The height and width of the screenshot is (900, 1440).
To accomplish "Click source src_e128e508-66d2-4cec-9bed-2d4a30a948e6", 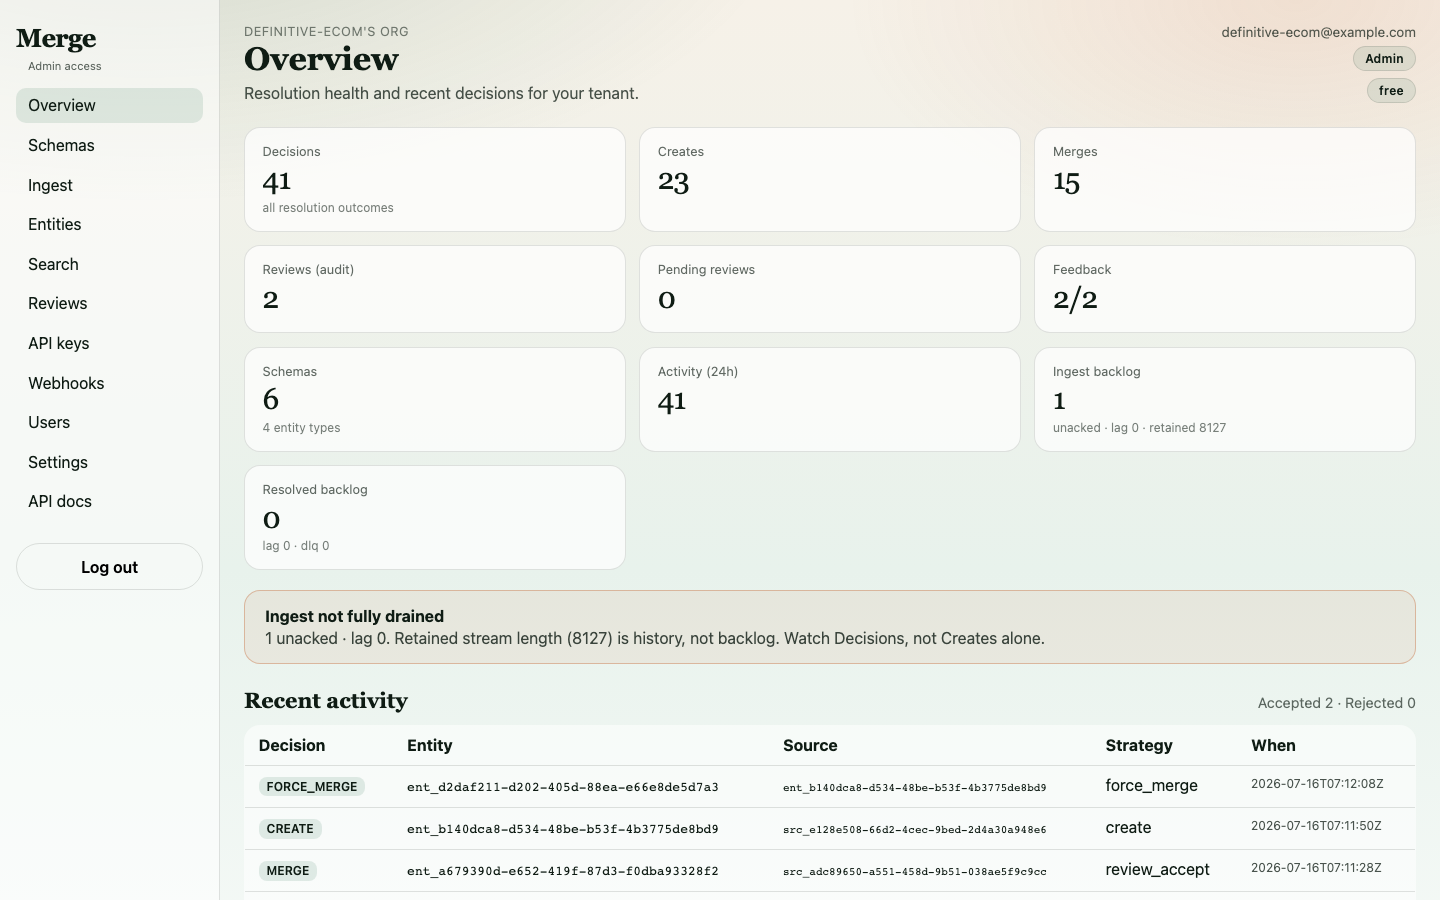I will (x=915, y=830).
